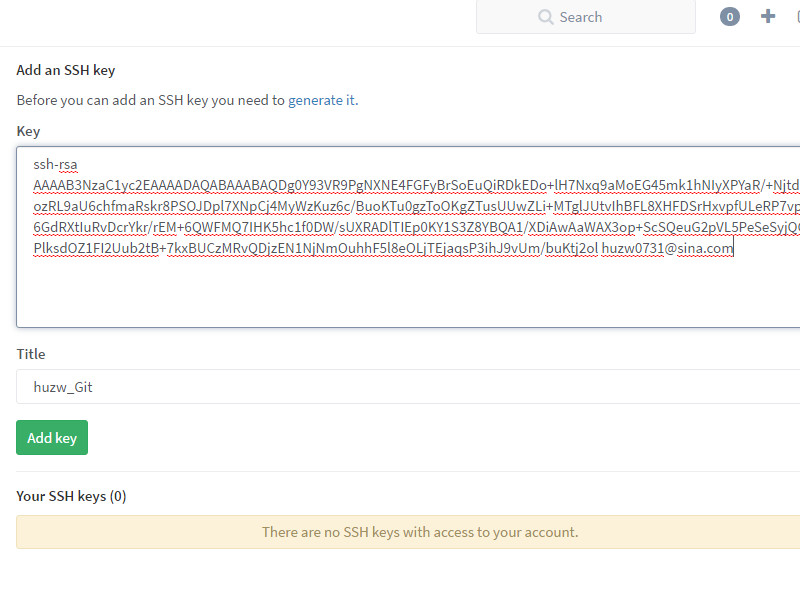Place cursor at the AAAAB3NzaC1yc2E key line start
The height and width of the screenshot is (600, 800).
[35, 185]
